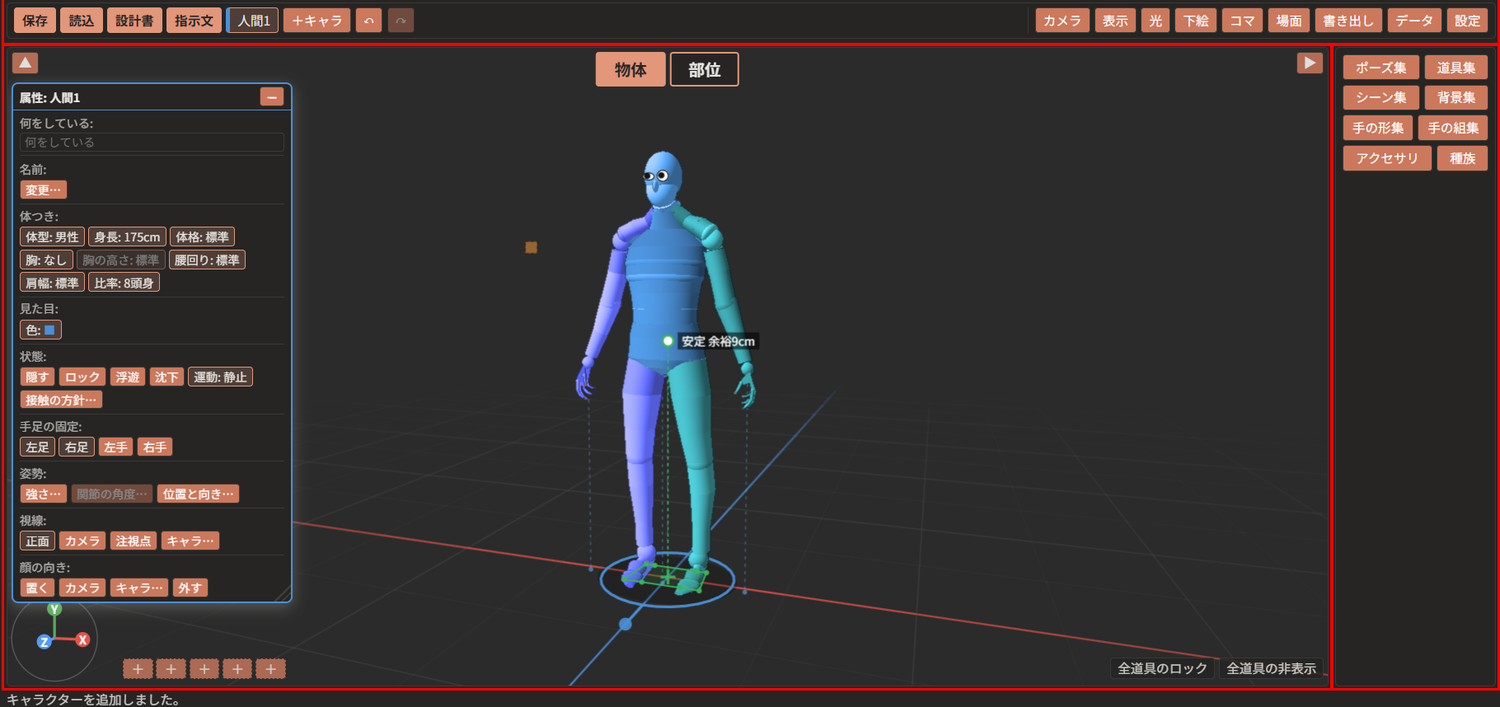Click the X axis on orientation gizmo

pos(83,640)
